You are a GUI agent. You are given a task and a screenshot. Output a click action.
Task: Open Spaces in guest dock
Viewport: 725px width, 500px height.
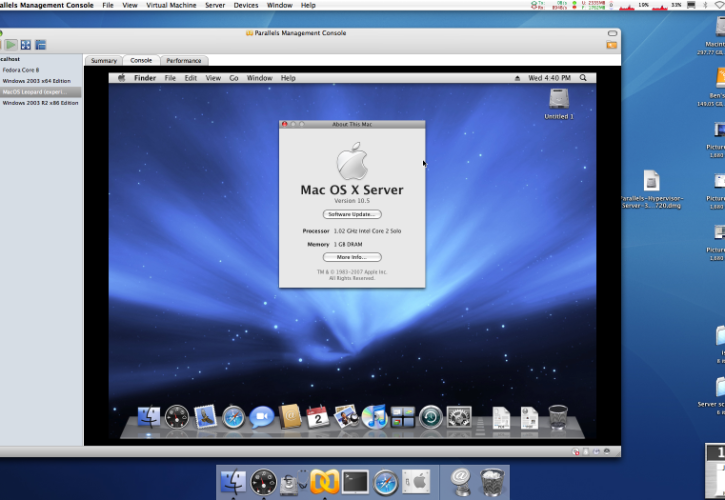402,417
